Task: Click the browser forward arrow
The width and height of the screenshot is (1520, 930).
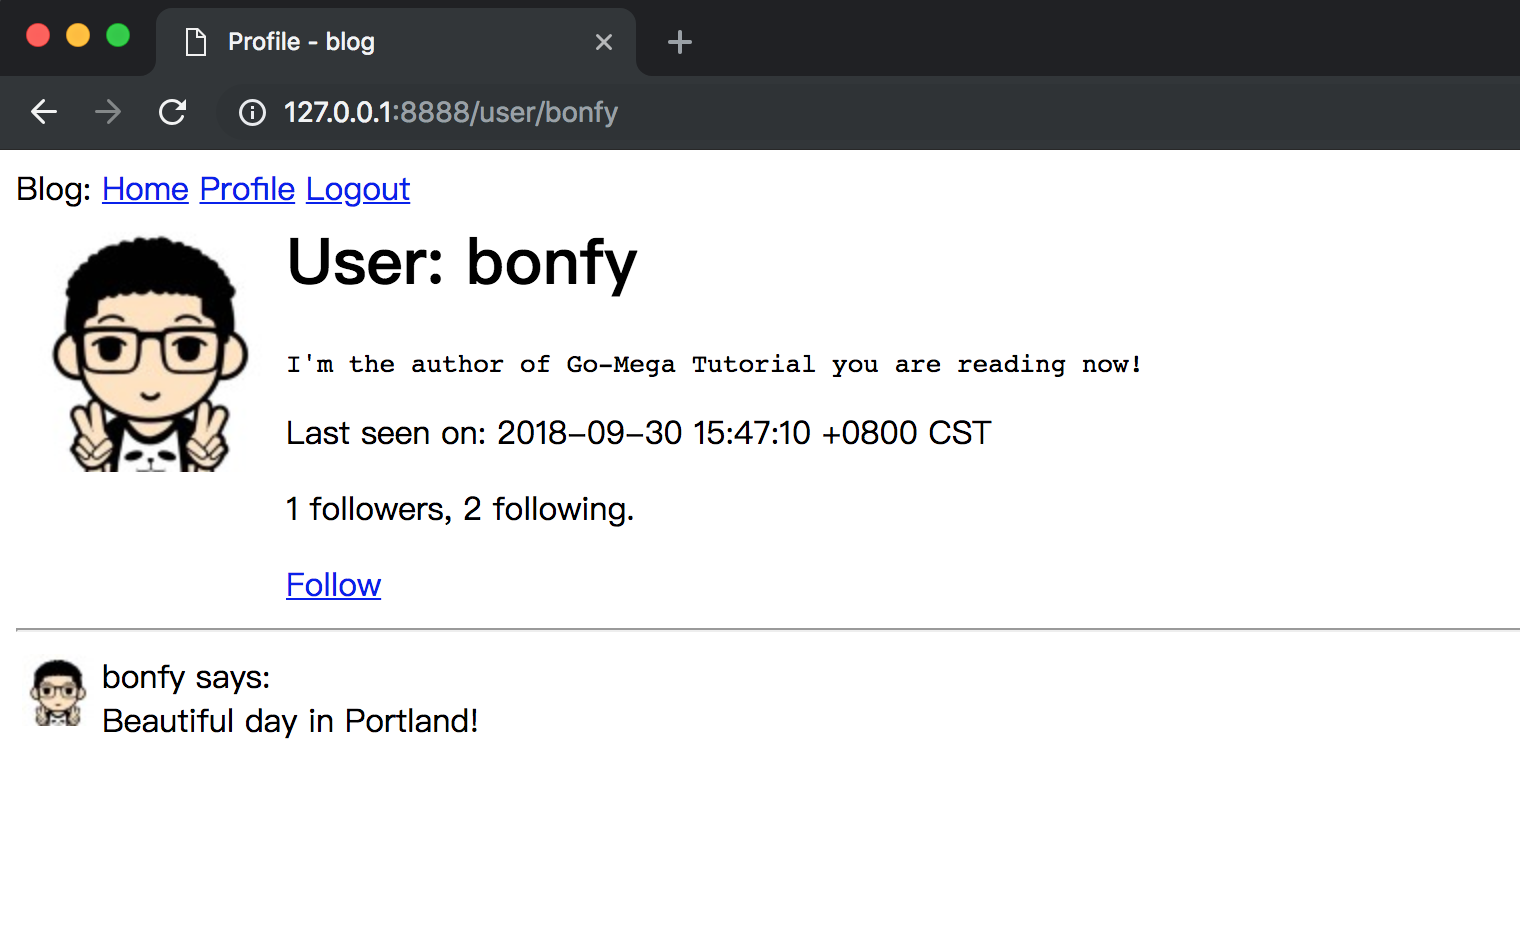Action: (x=108, y=112)
